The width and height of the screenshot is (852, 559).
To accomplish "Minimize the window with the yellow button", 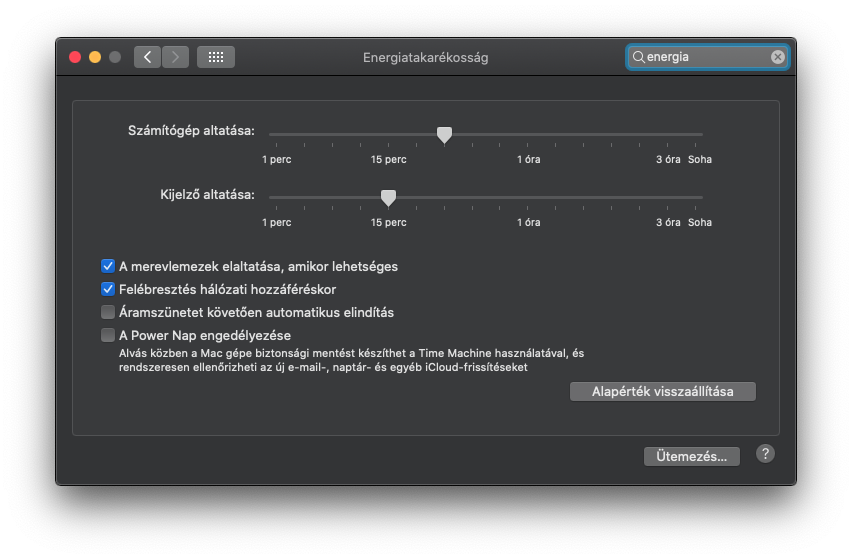I will click(95, 57).
